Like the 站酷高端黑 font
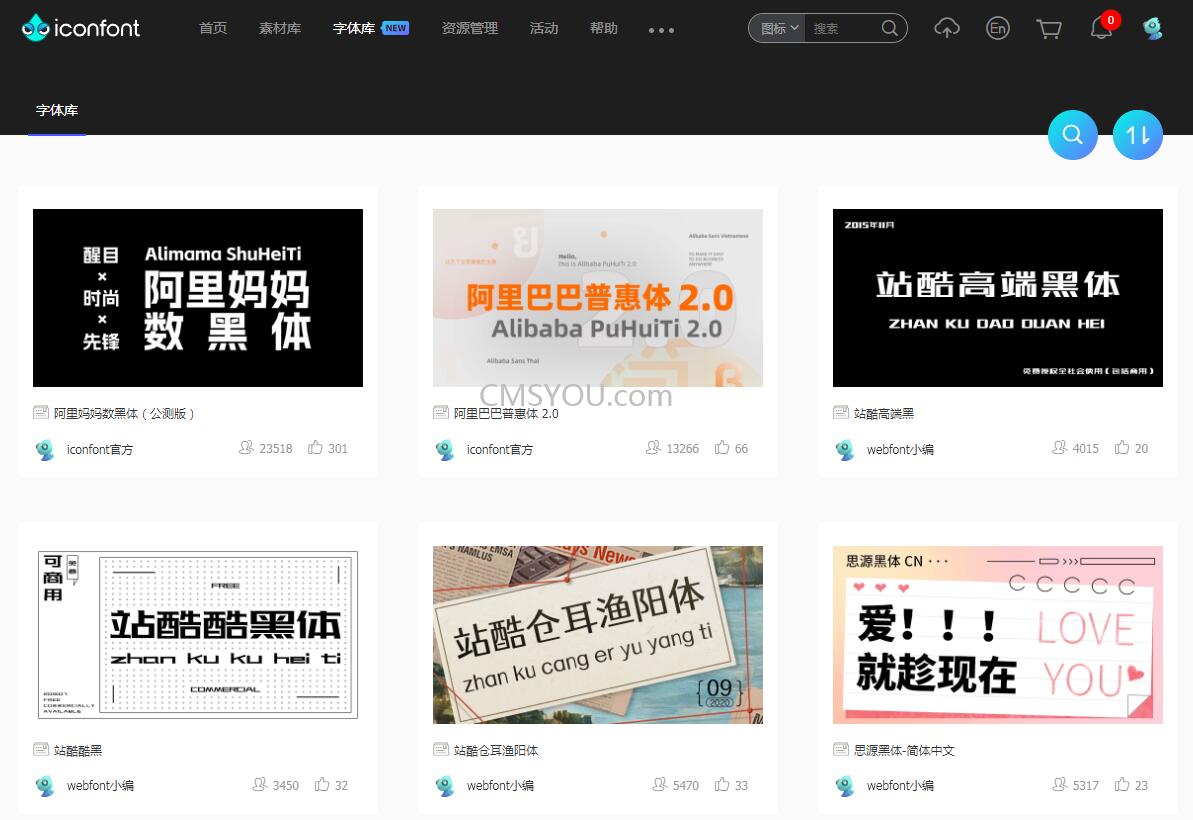The height and width of the screenshot is (820, 1193). (1121, 447)
